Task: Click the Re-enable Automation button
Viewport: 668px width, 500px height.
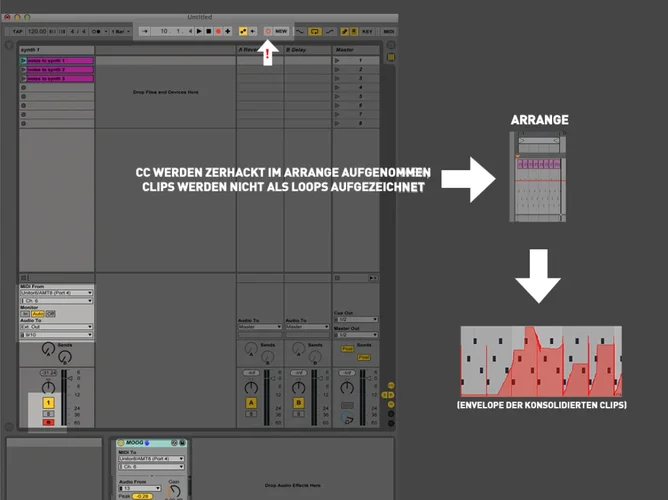Action: tap(253, 31)
